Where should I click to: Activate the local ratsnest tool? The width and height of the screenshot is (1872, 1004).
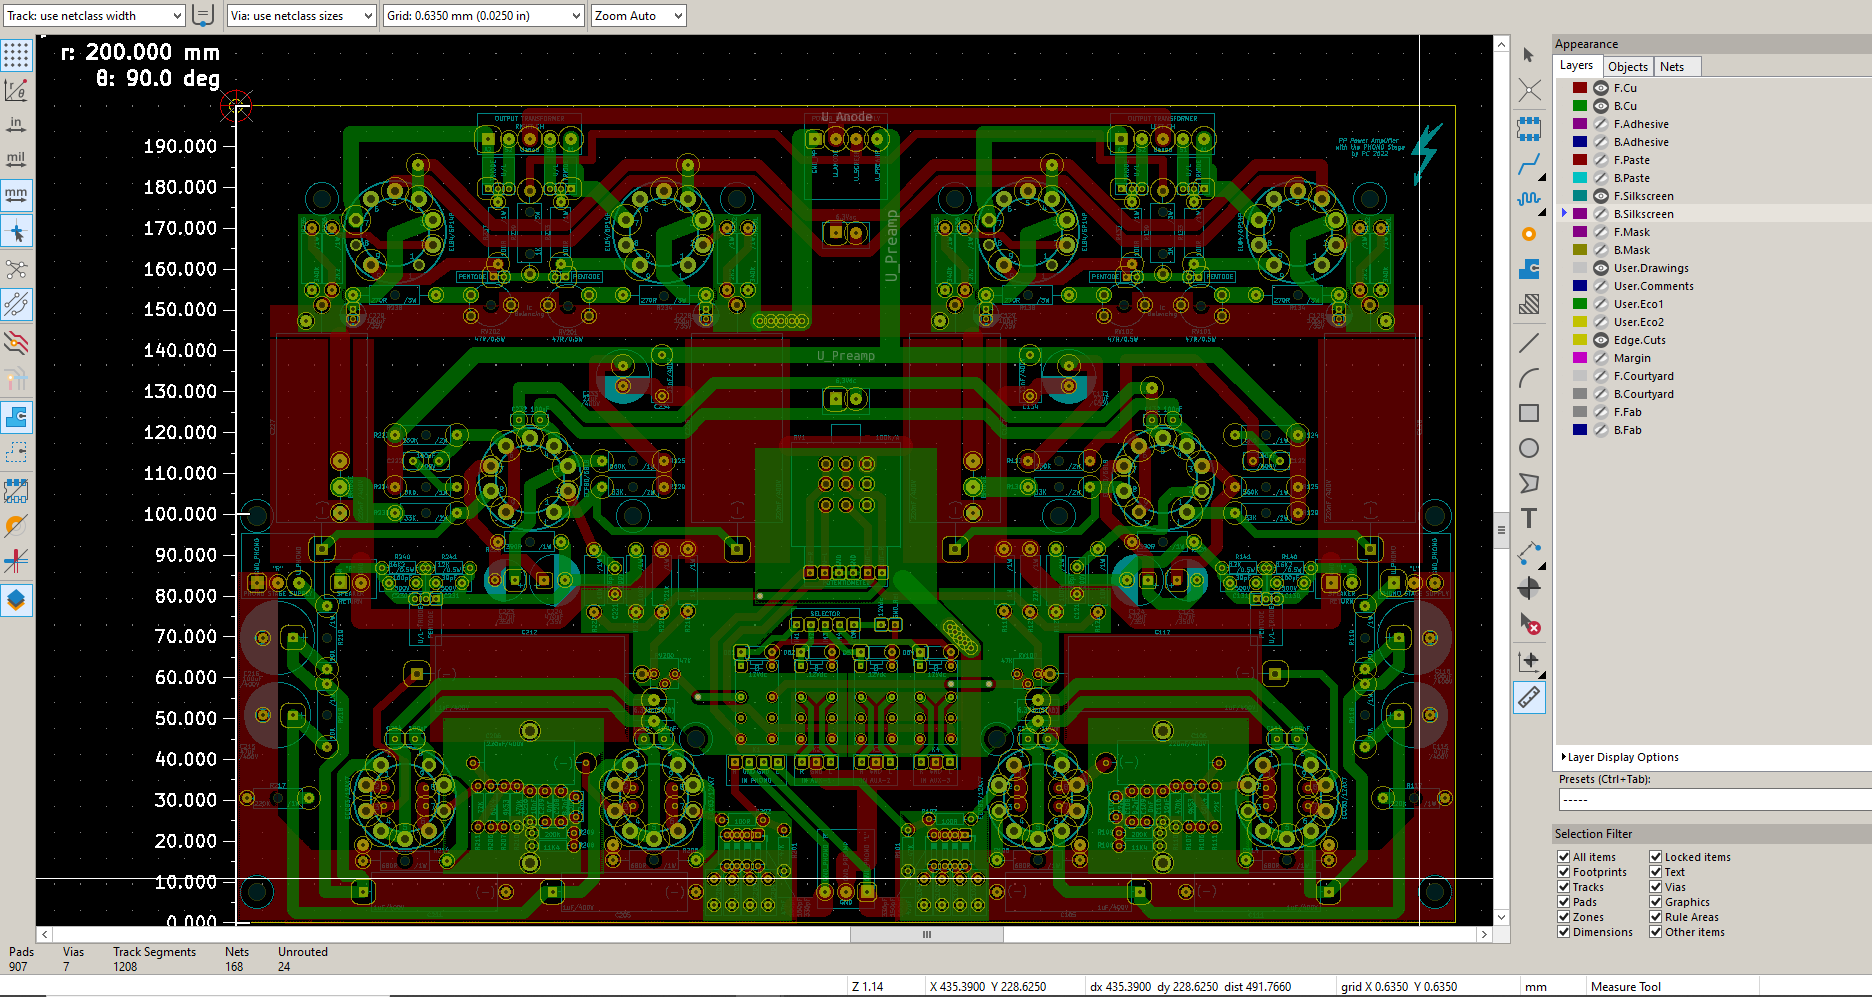1529,91
